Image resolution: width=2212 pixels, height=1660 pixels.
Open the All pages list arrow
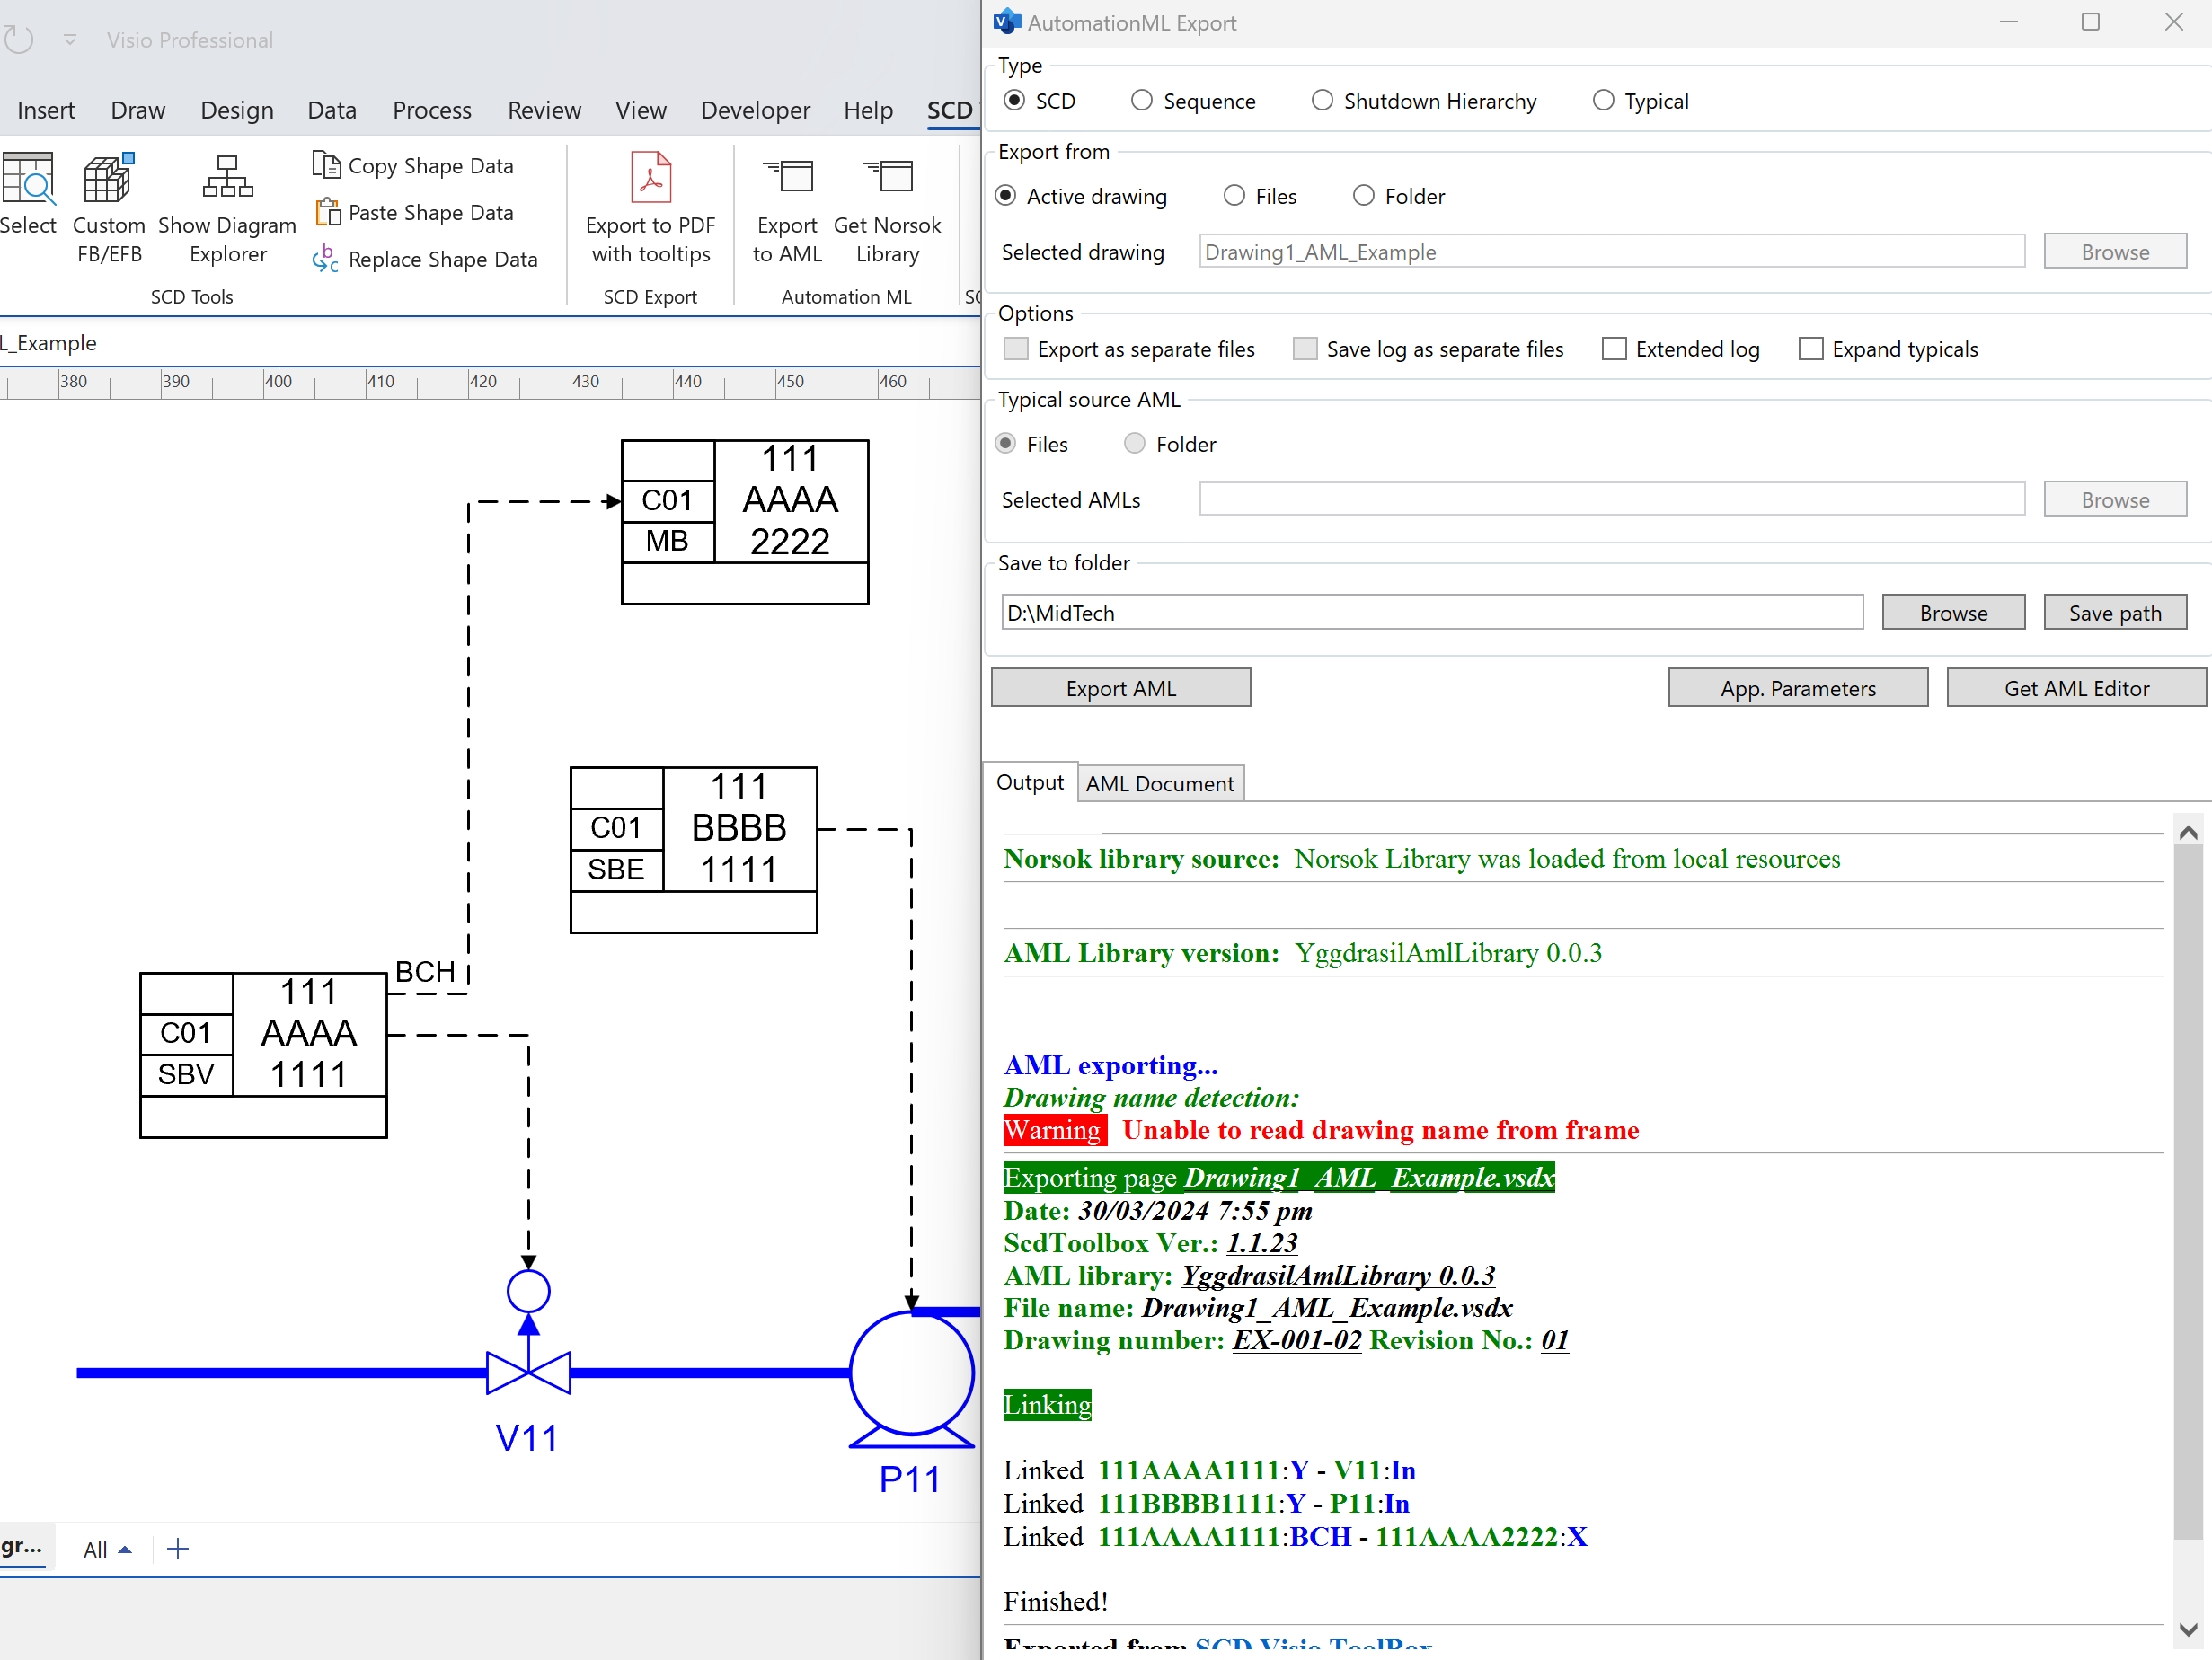tap(125, 1550)
